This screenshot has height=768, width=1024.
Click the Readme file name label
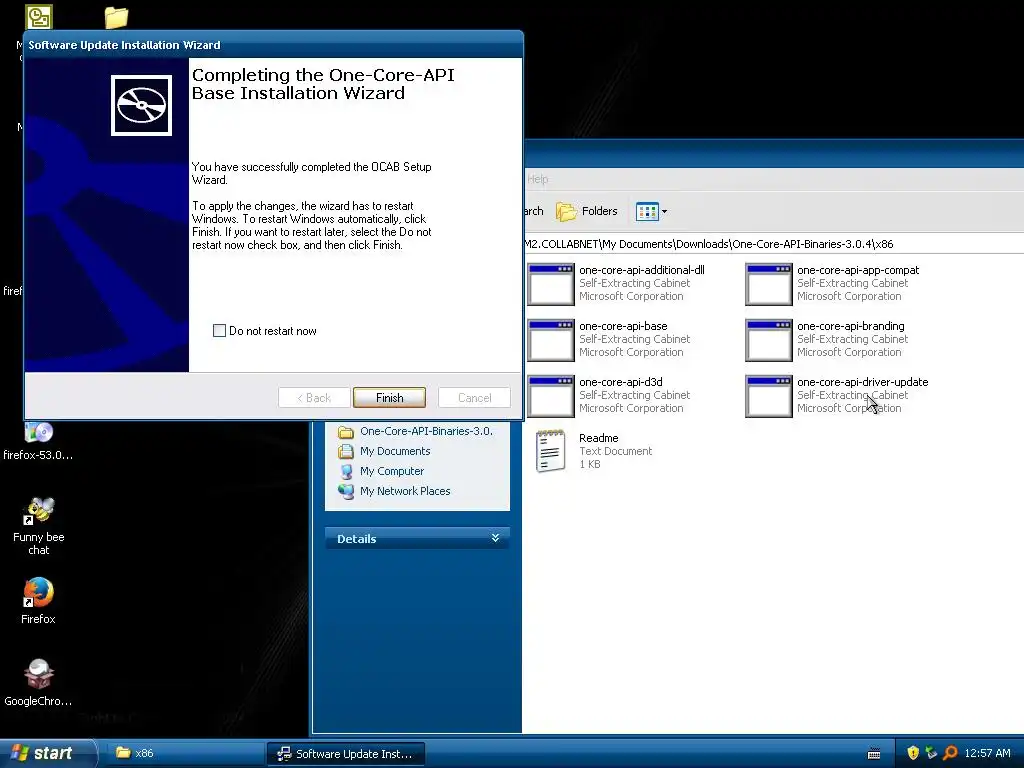coord(598,438)
